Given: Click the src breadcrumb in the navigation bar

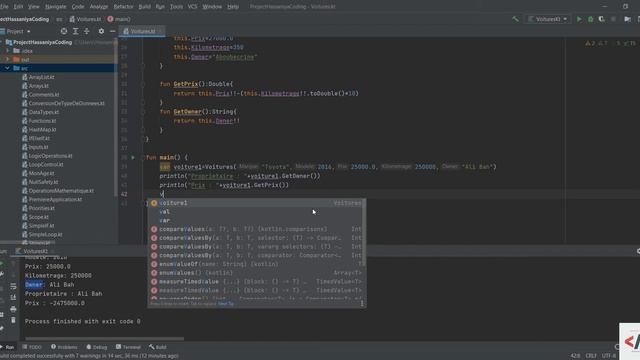Looking at the screenshot, I should point(59,19).
